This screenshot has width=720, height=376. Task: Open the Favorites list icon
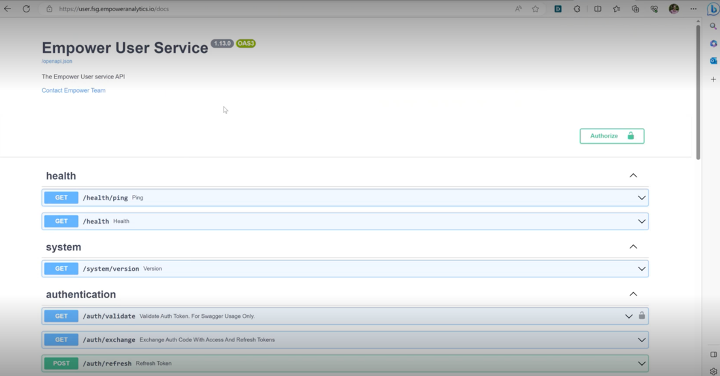[616, 9]
